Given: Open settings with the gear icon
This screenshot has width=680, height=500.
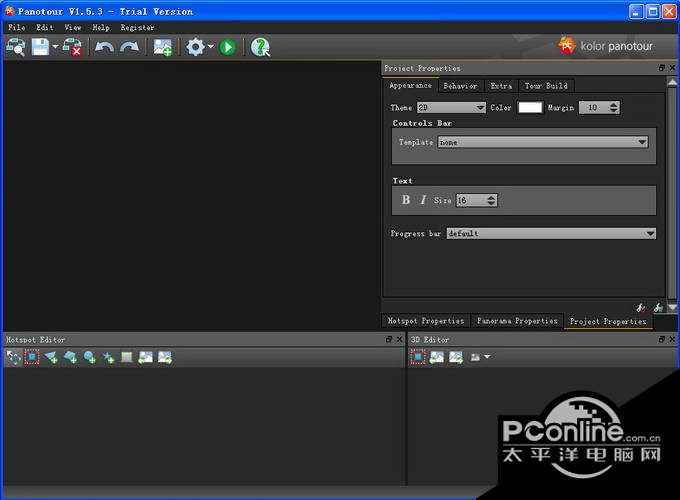Looking at the screenshot, I should [195, 47].
